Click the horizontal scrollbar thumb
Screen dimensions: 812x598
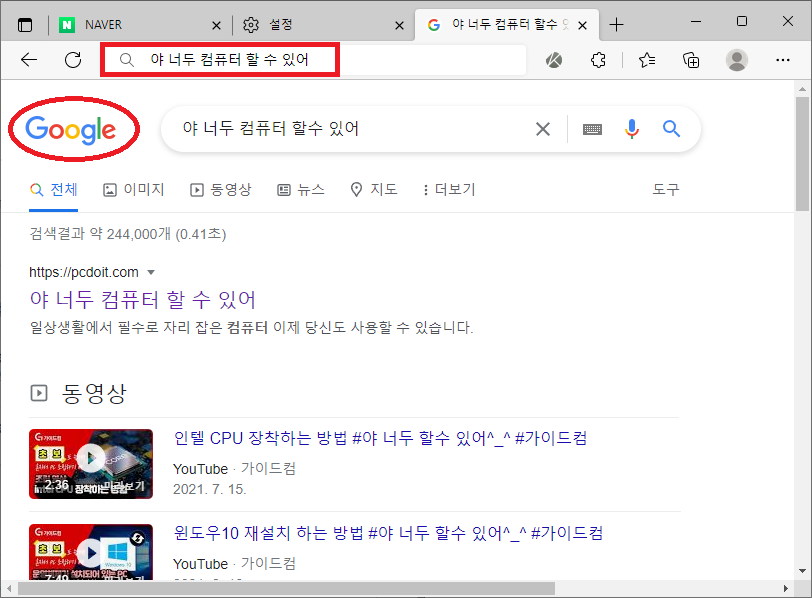286,589
